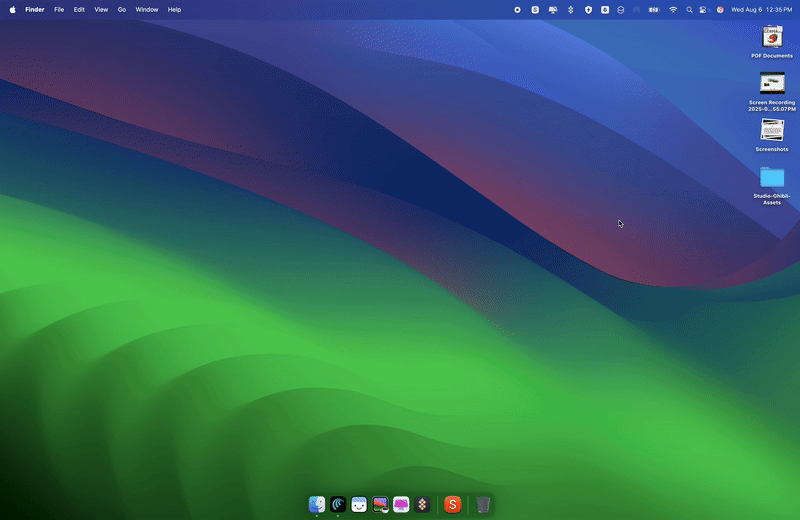Click the white square menu bar icon

pos(605,10)
